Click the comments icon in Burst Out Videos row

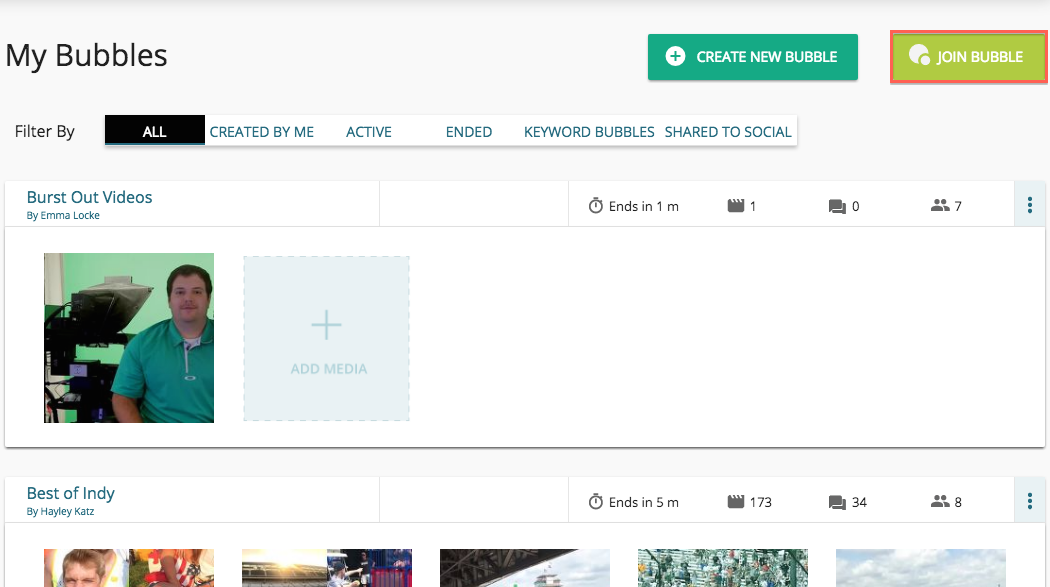pyautogui.click(x=837, y=206)
